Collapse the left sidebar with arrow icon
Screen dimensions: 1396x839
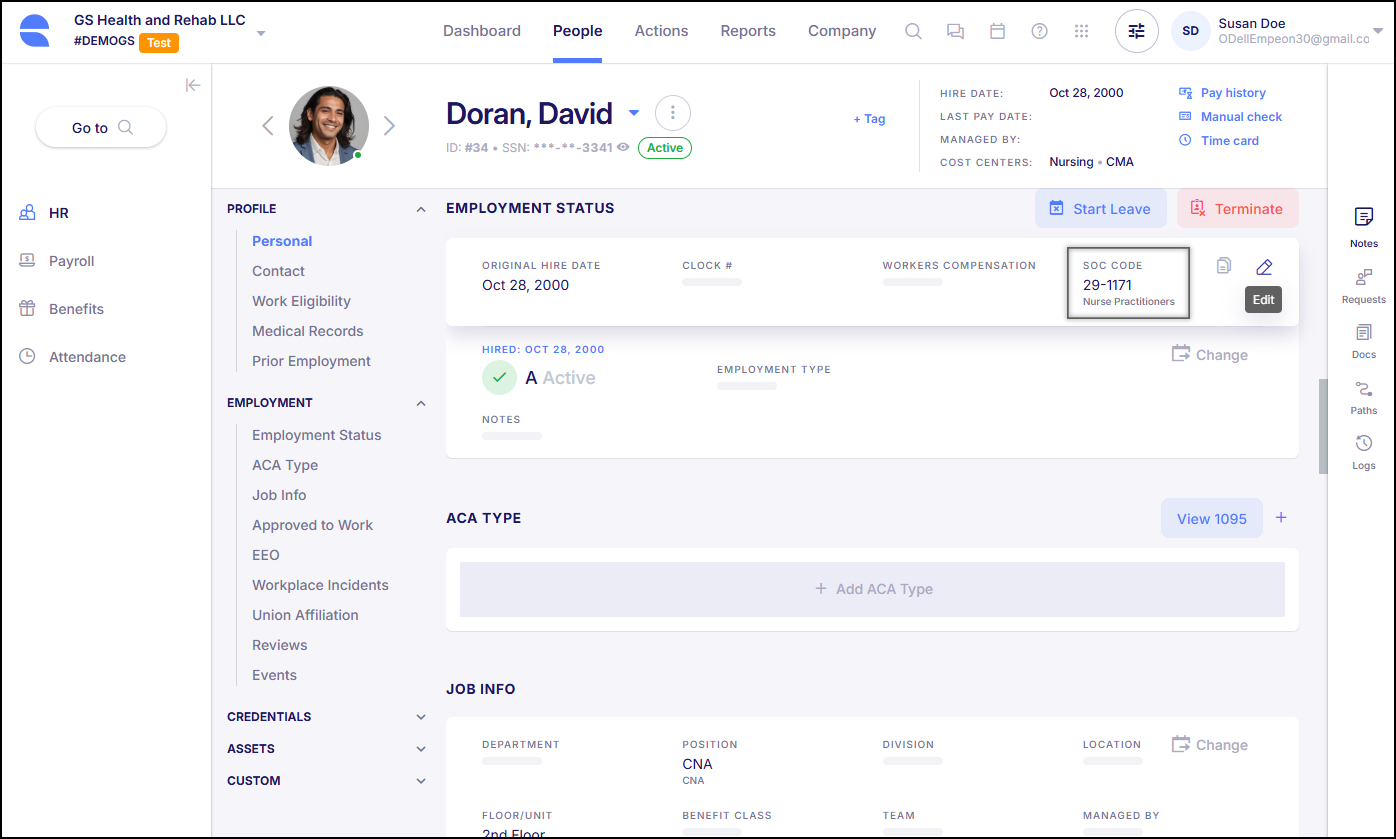pos(193,85)
